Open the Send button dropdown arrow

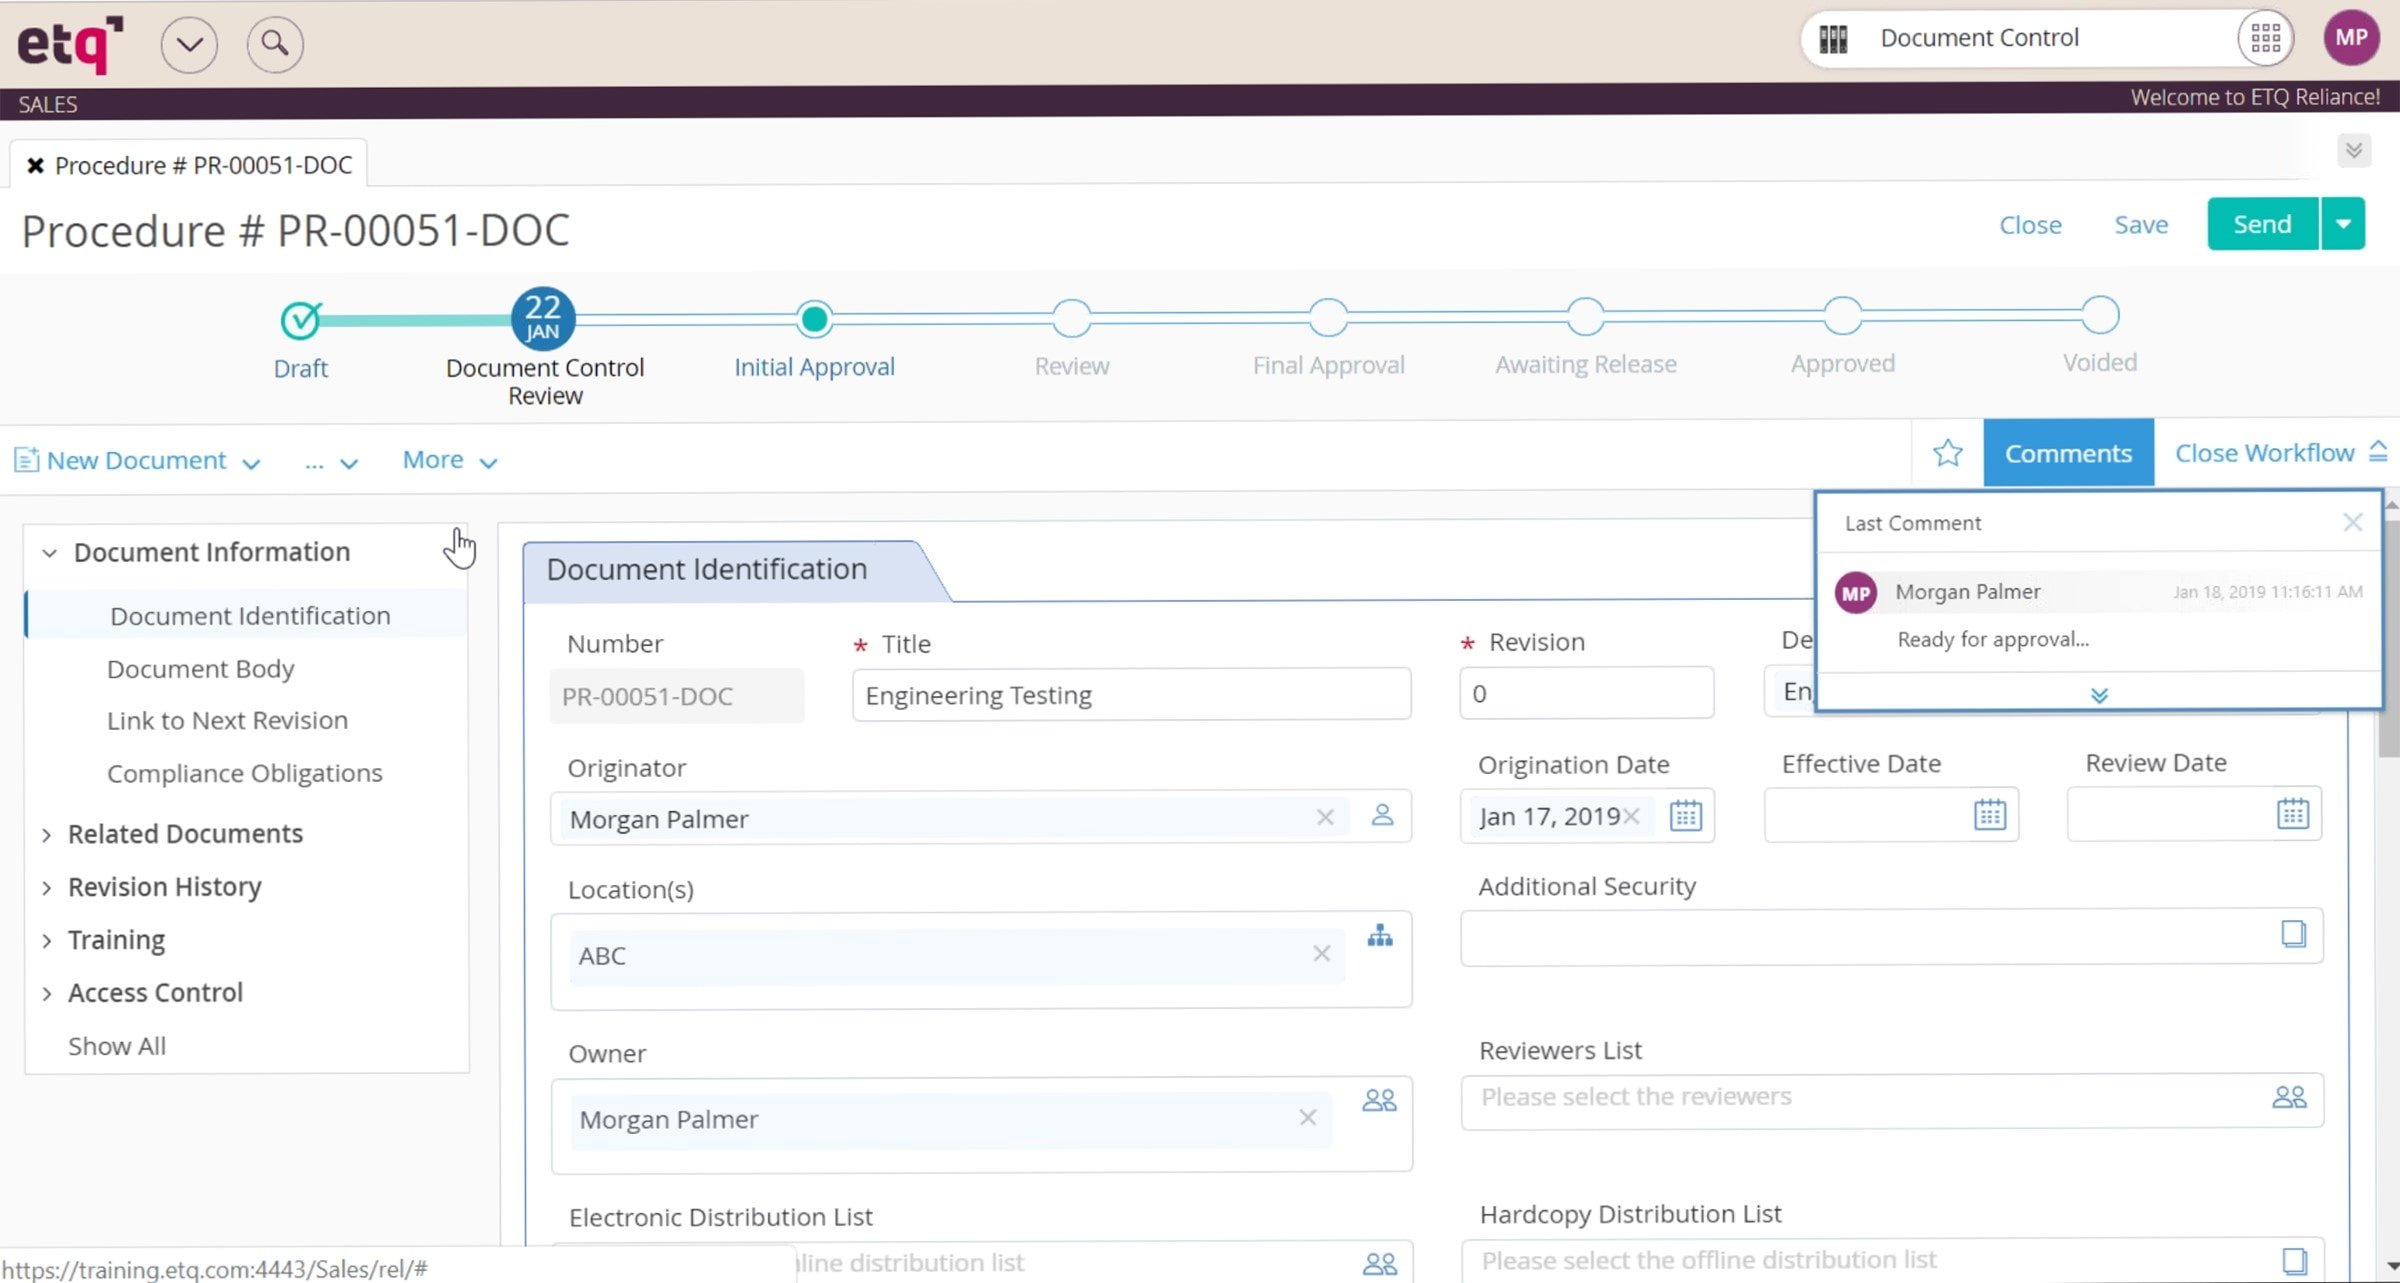coord(2343,224)
